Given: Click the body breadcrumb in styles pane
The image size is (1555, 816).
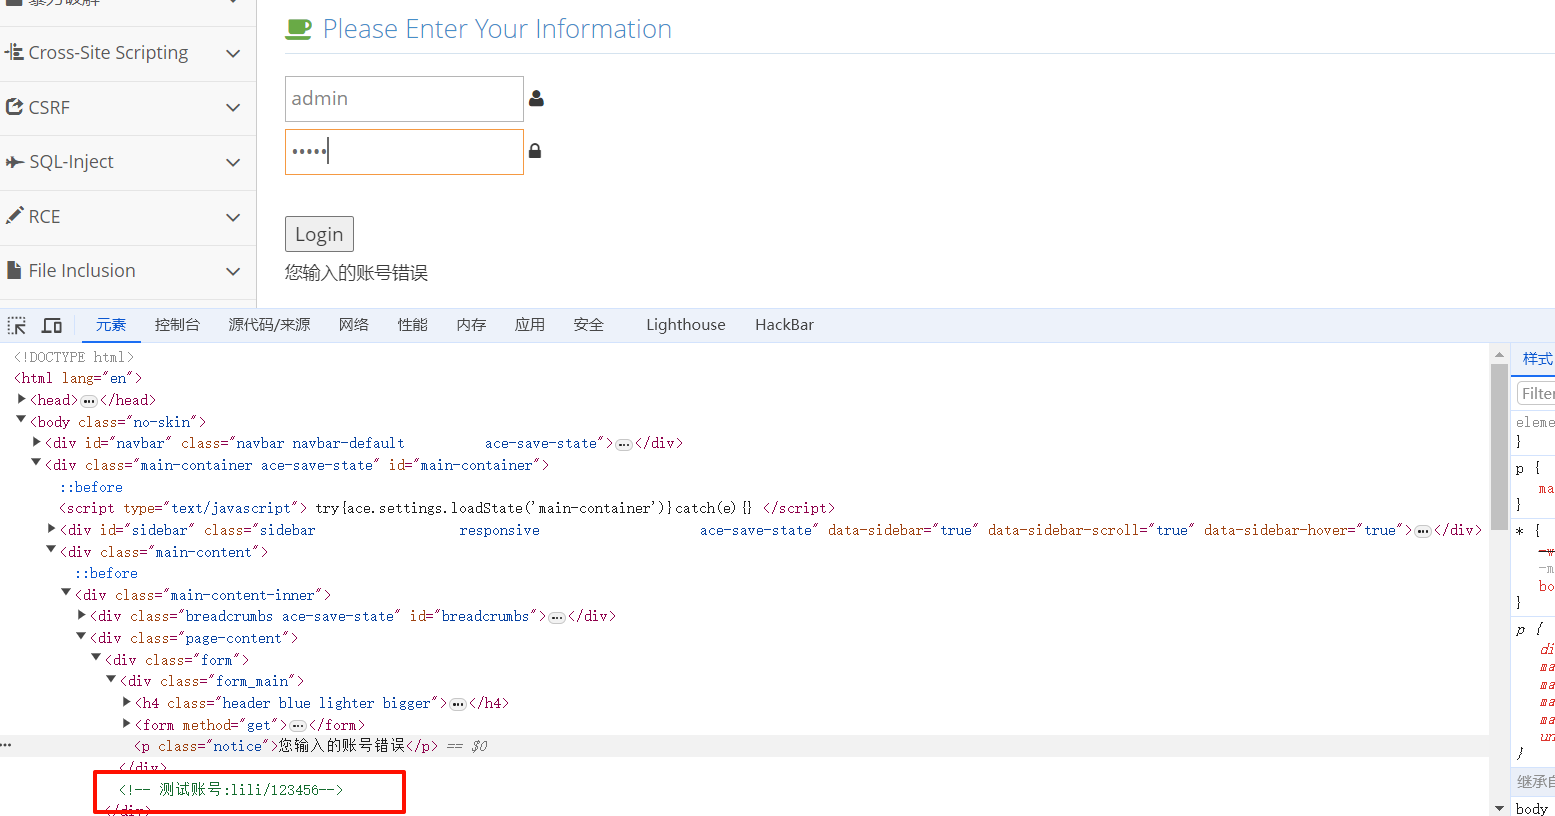Looking at the screenshot, I should (1531, 808).
